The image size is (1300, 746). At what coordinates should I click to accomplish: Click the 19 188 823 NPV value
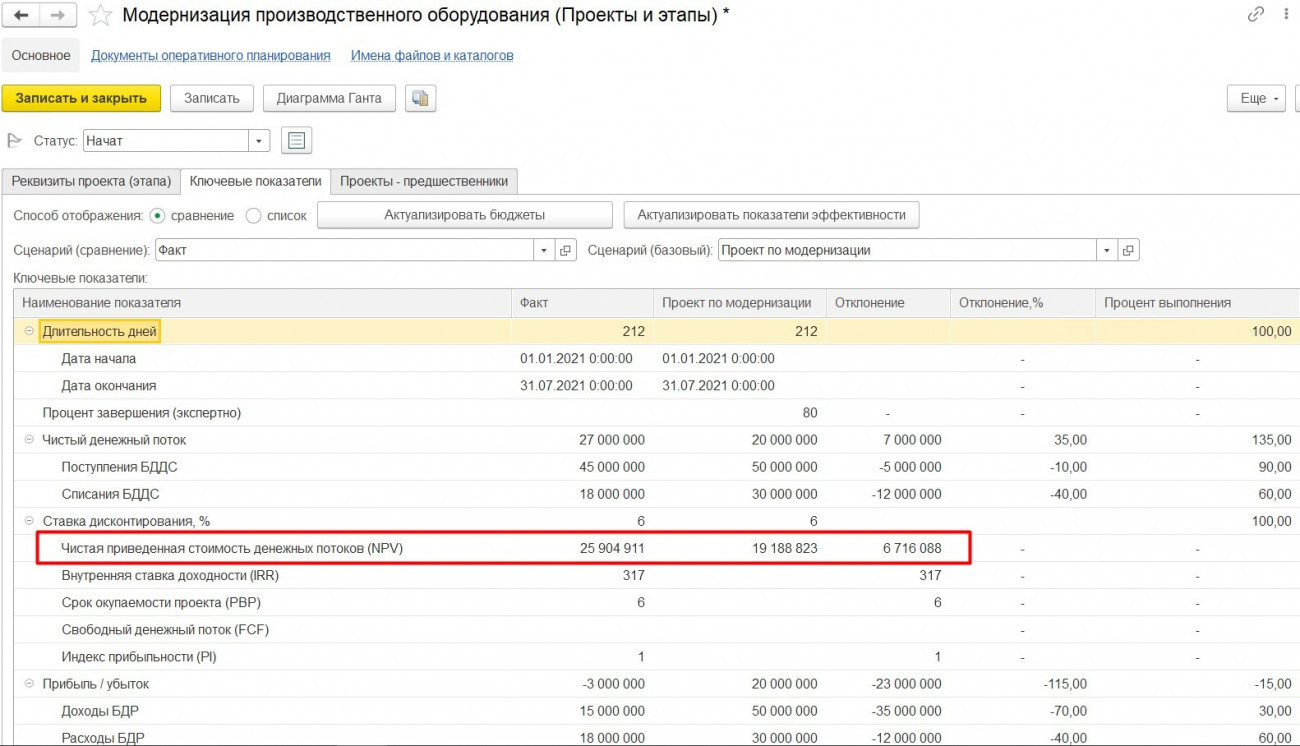point(784,548)
